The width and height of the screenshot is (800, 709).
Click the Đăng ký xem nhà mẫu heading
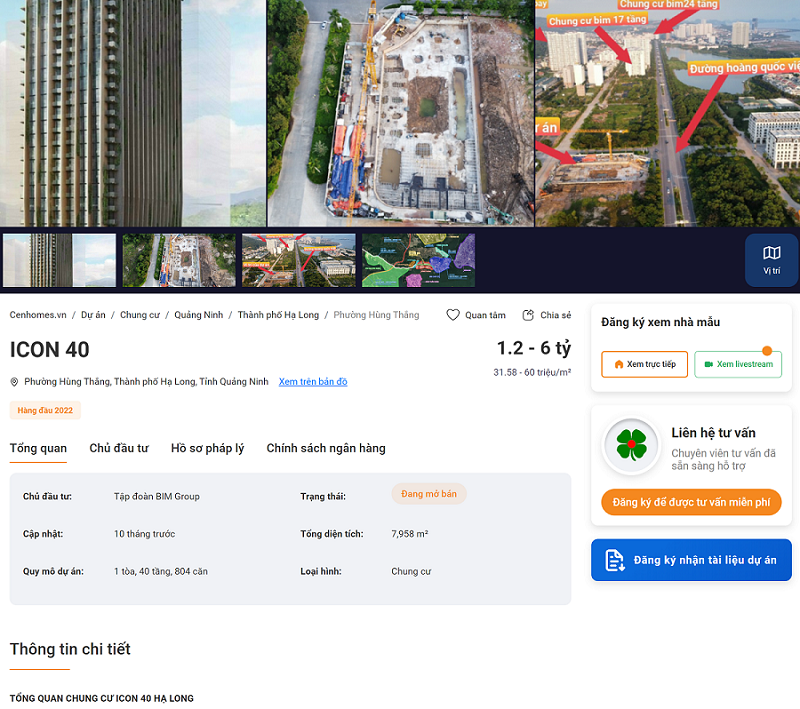(x=660, y=322)
